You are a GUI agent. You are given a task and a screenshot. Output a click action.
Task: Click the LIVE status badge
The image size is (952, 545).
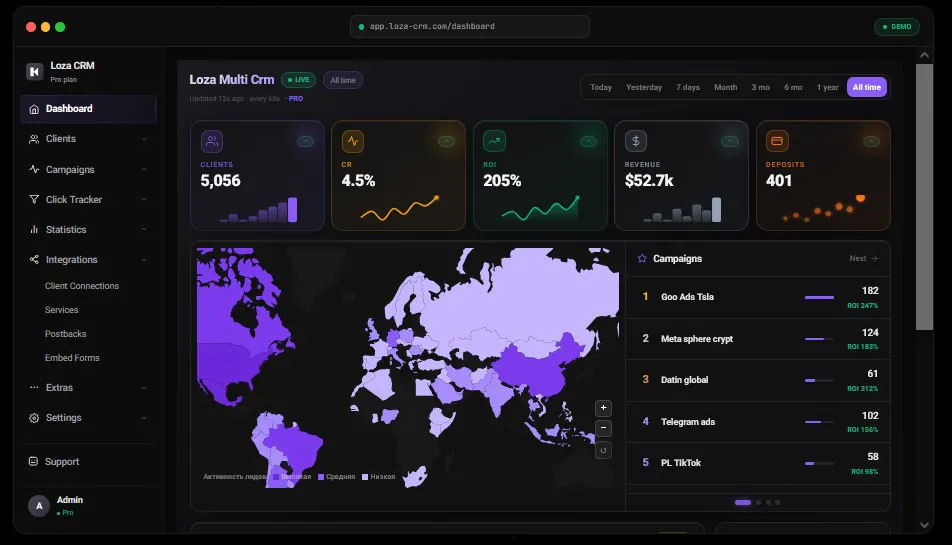point(298,80)
